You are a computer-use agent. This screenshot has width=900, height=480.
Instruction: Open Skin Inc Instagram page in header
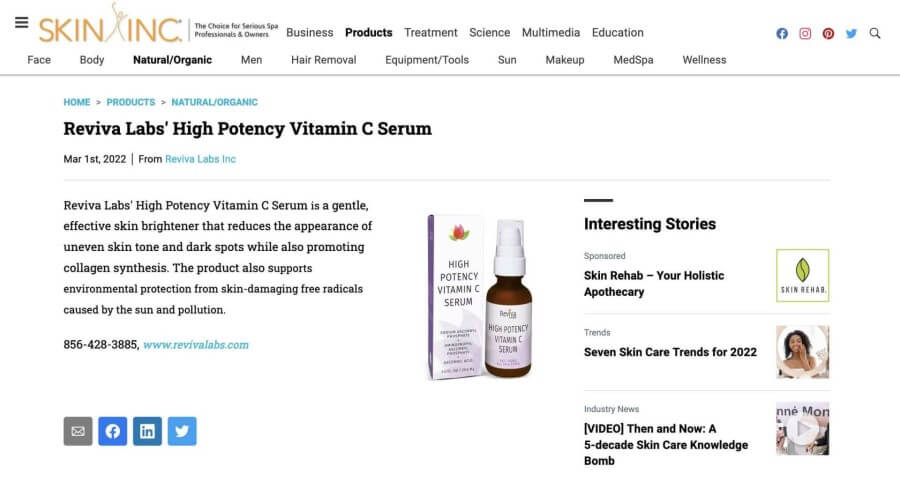pos(805,33)
